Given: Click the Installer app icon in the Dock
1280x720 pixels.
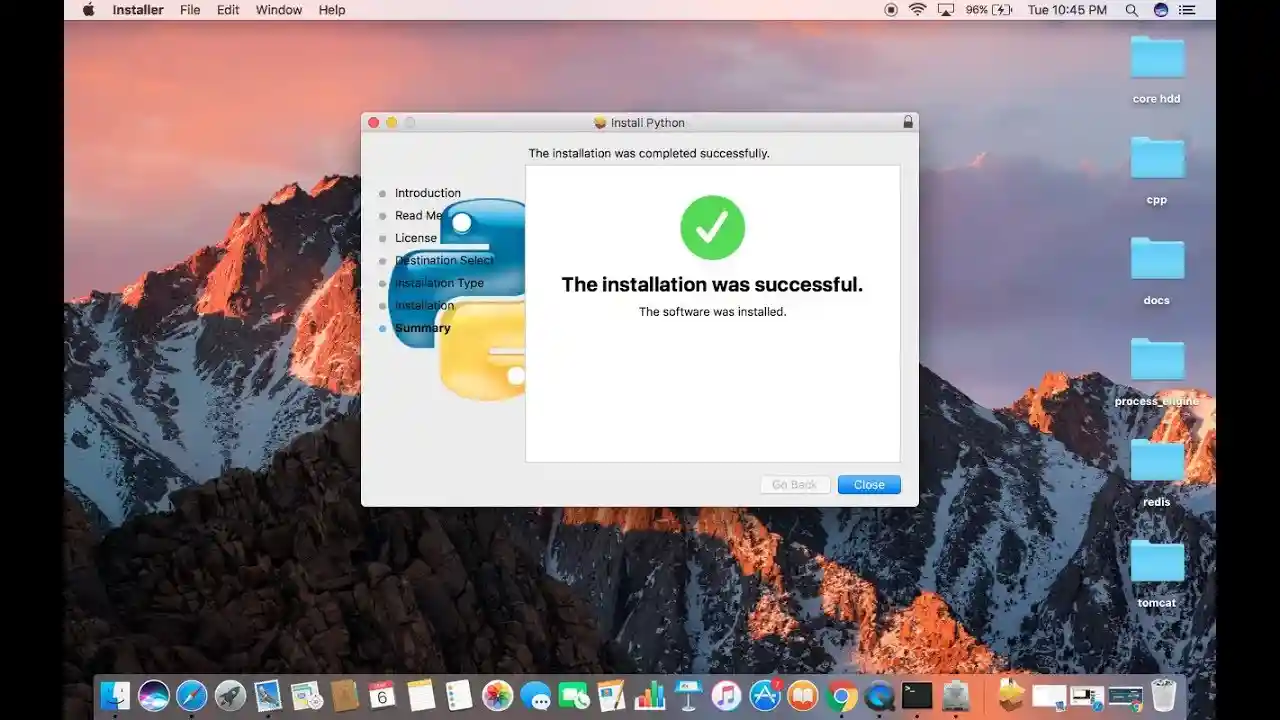Looking at the screenshot, I should click(x=956, y=695).
